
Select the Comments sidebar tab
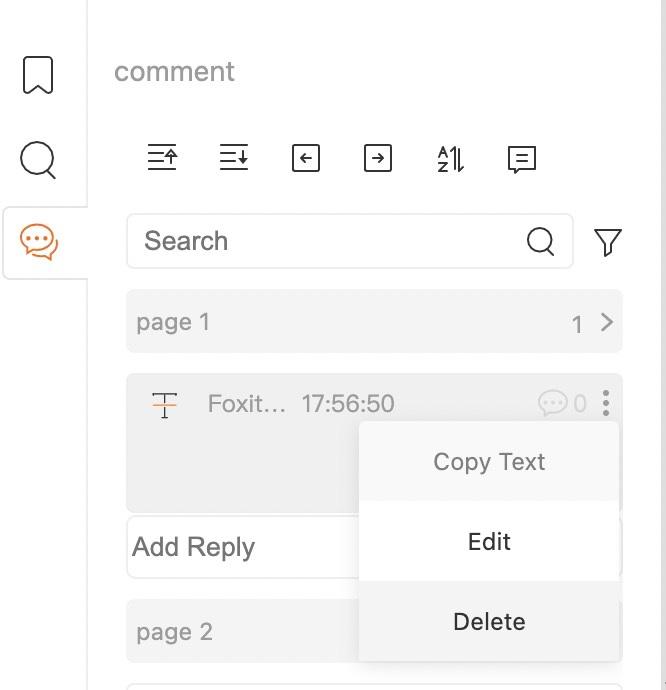(x=39, y=242)
